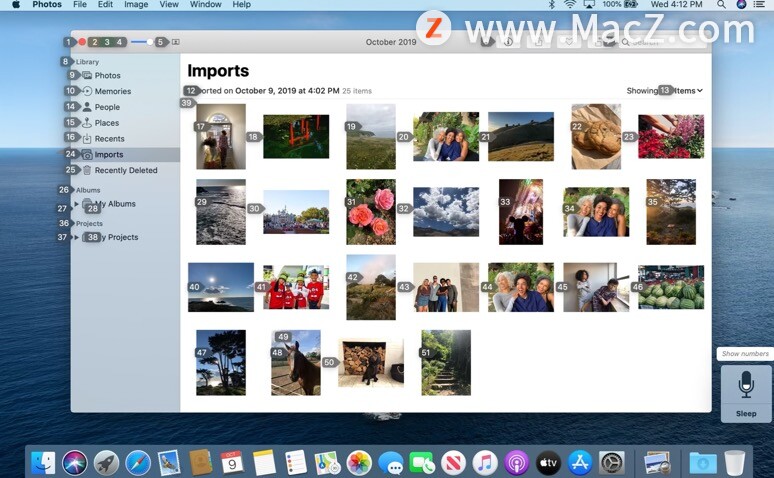The height and width of the screenshot is (478, 774).
Task: Open the Image menu
Action: click(136, 4)
